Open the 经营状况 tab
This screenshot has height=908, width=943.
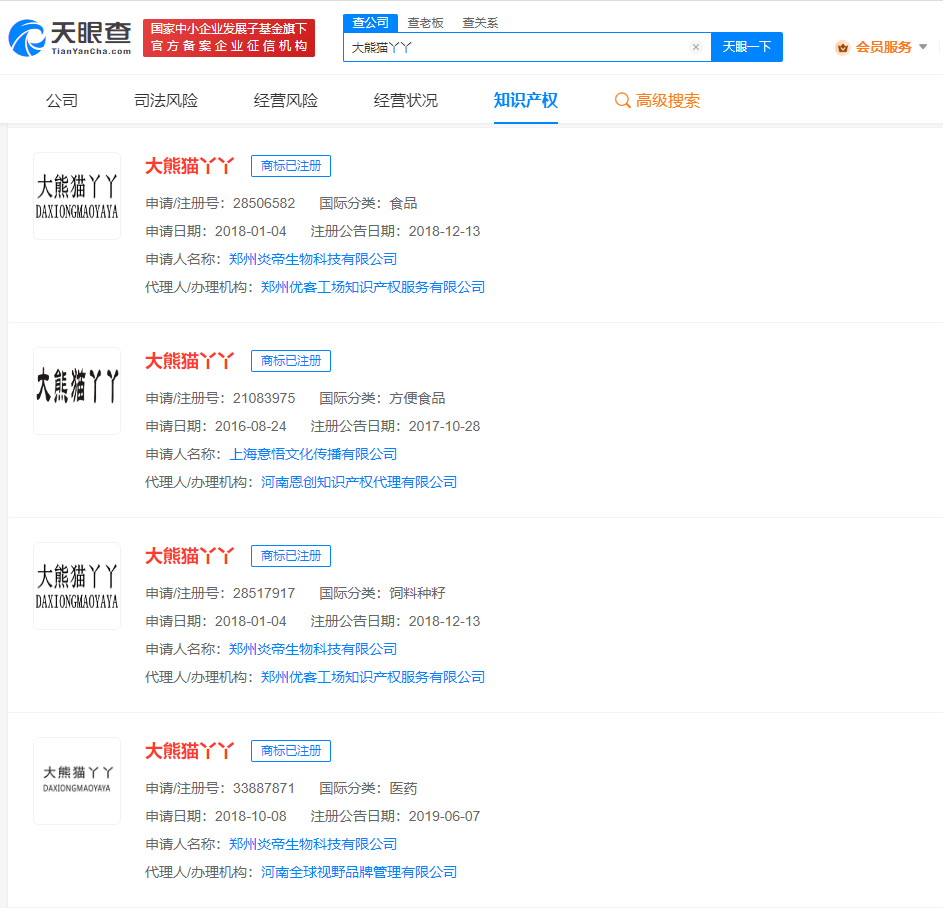point(406,100)
